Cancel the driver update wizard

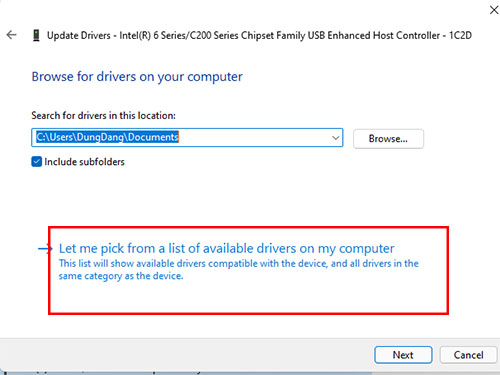point(468,355)
